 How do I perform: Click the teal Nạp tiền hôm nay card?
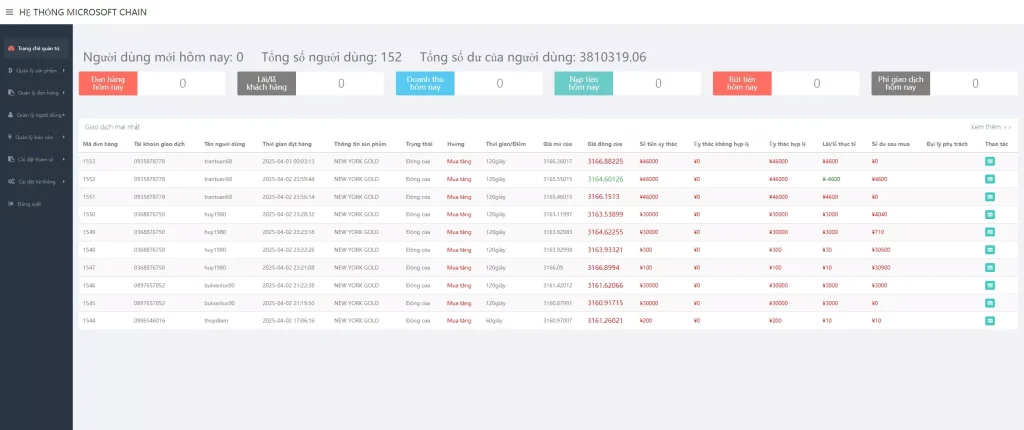click(x=583, y=84)
